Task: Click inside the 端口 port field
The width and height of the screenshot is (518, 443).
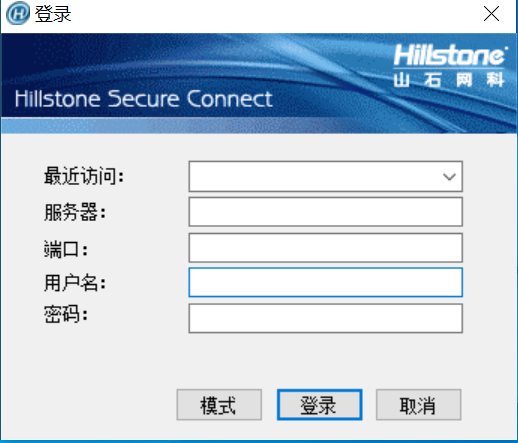Action: [325, 248]
